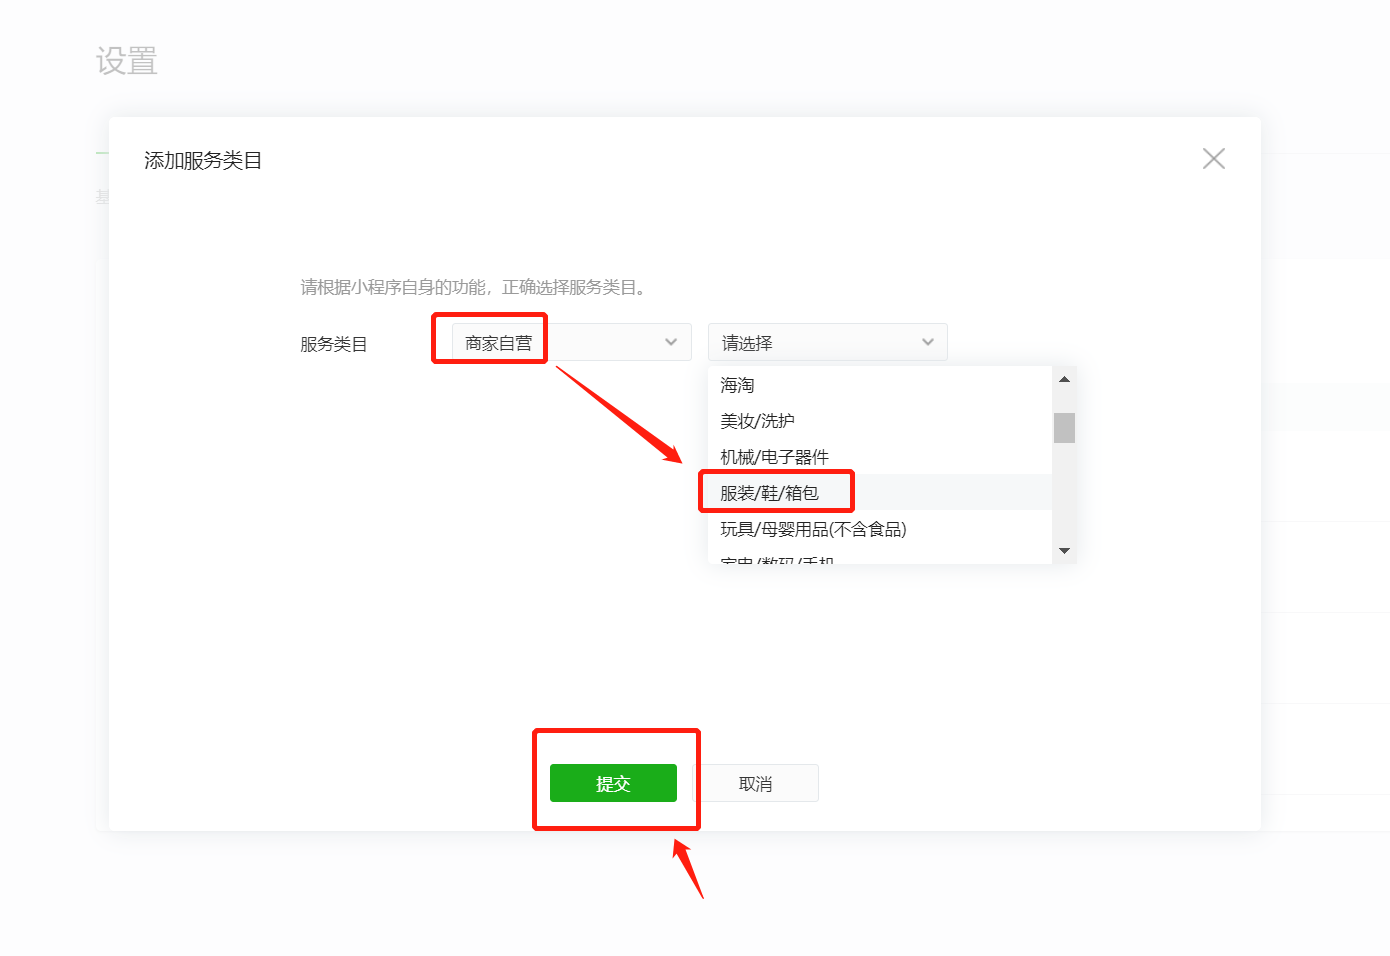Click scrollbar track below the thumb

pos(1064,492)
